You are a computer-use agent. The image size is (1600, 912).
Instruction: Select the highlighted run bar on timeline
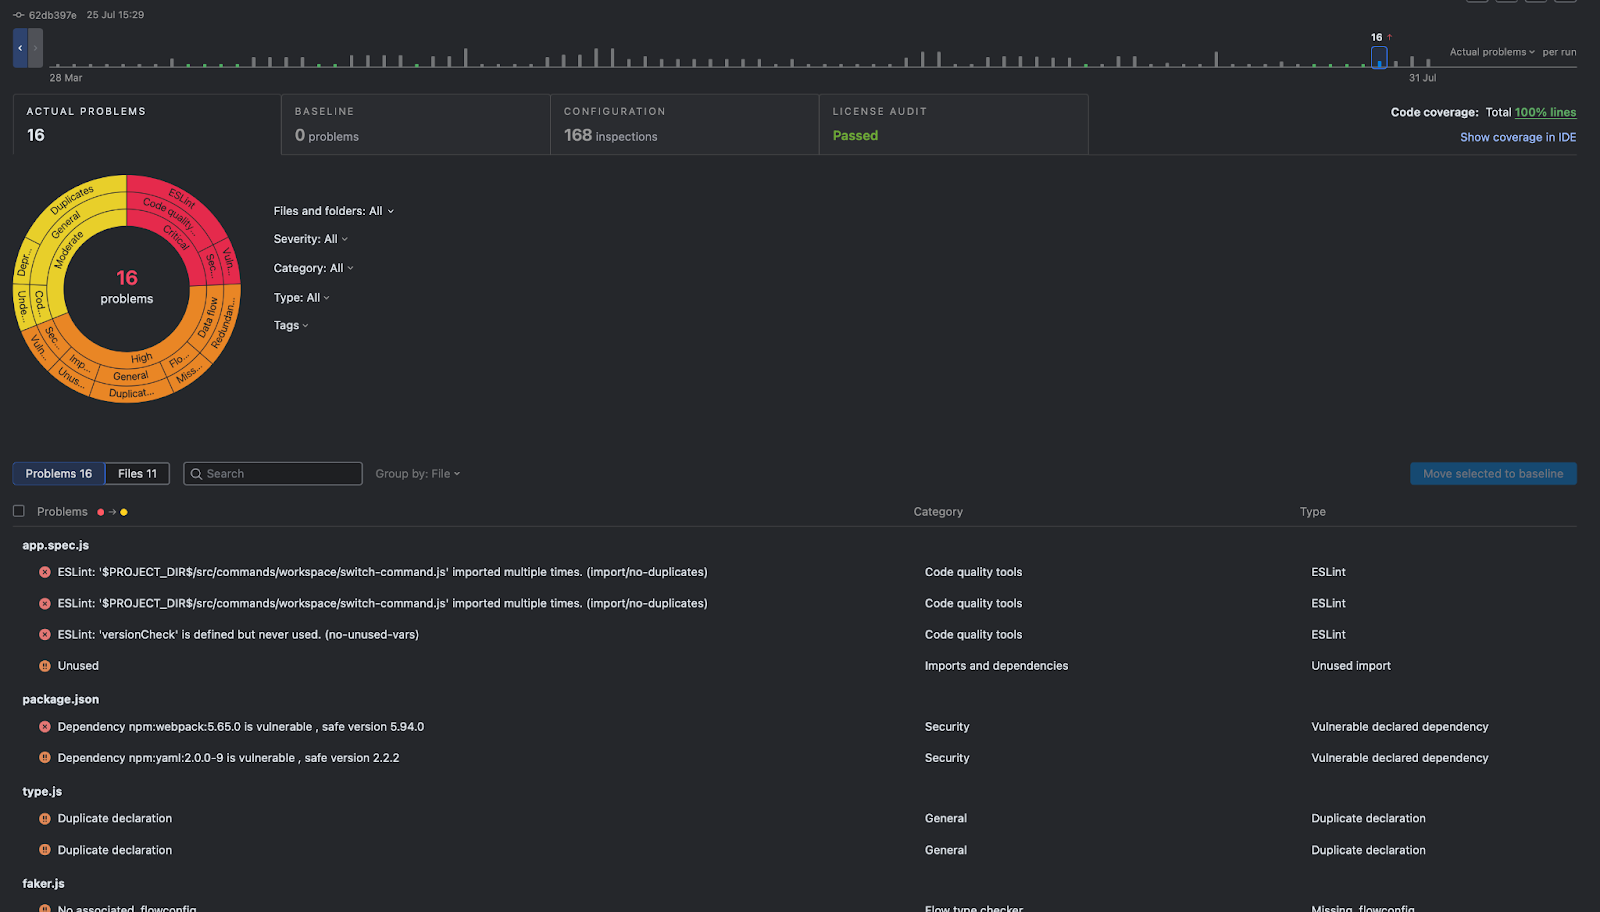[x=1379, y=58]
